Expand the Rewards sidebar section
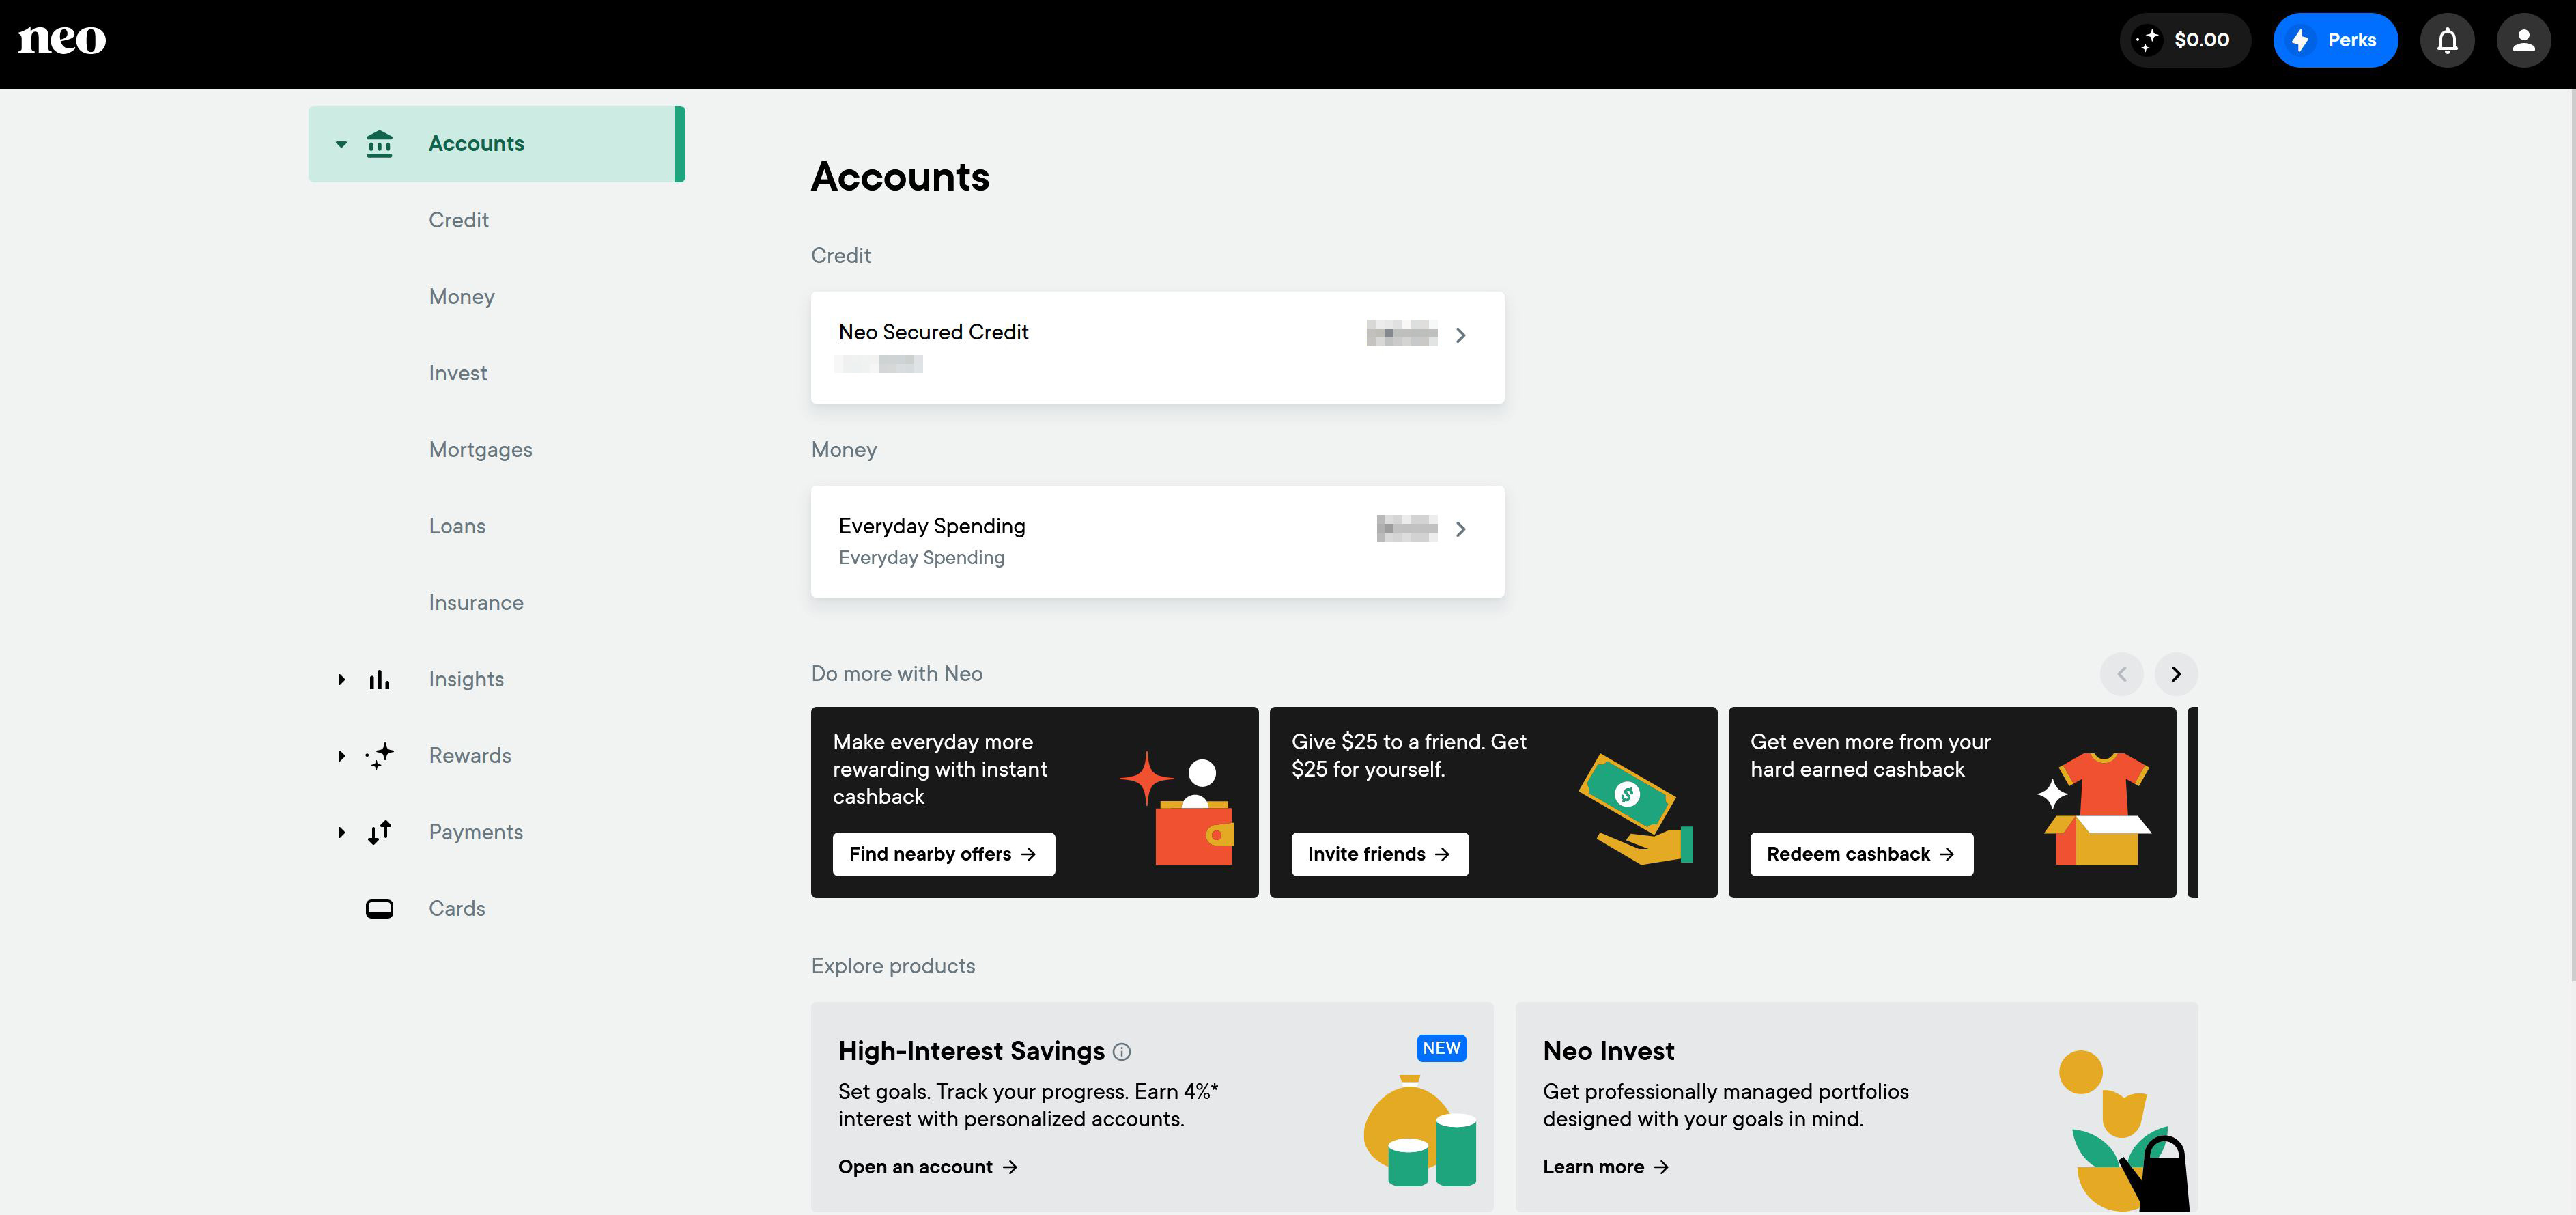The width and height of the screenshot is (2576, 1215). click(341, 756)
